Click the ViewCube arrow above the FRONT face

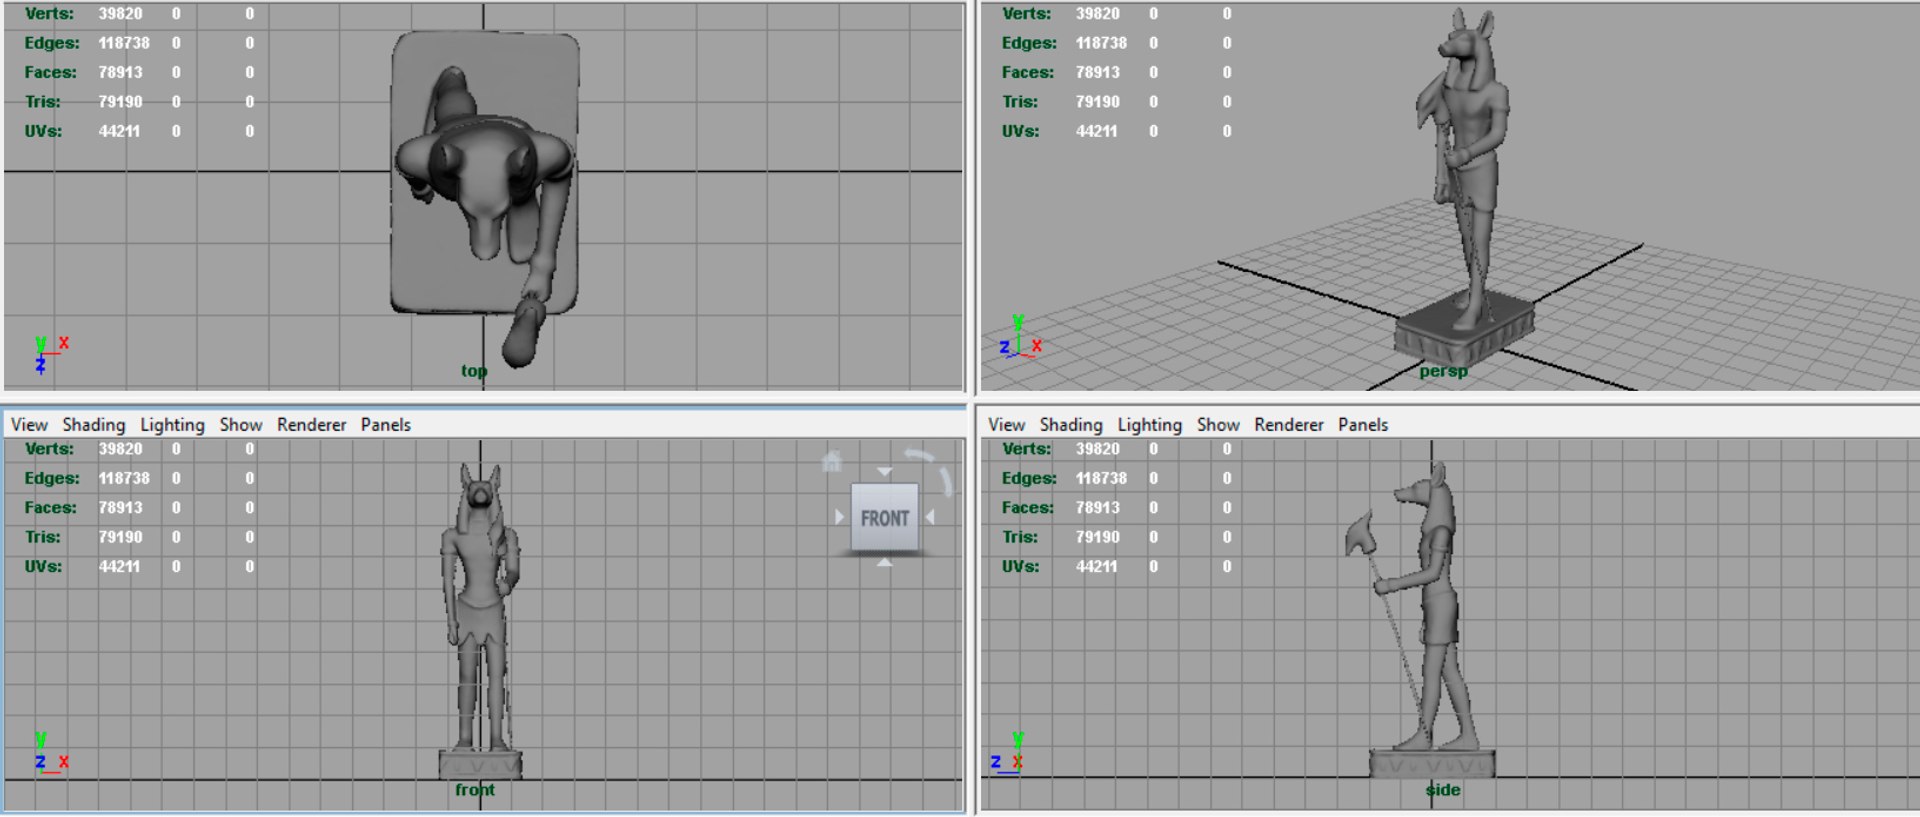(885, 471)
